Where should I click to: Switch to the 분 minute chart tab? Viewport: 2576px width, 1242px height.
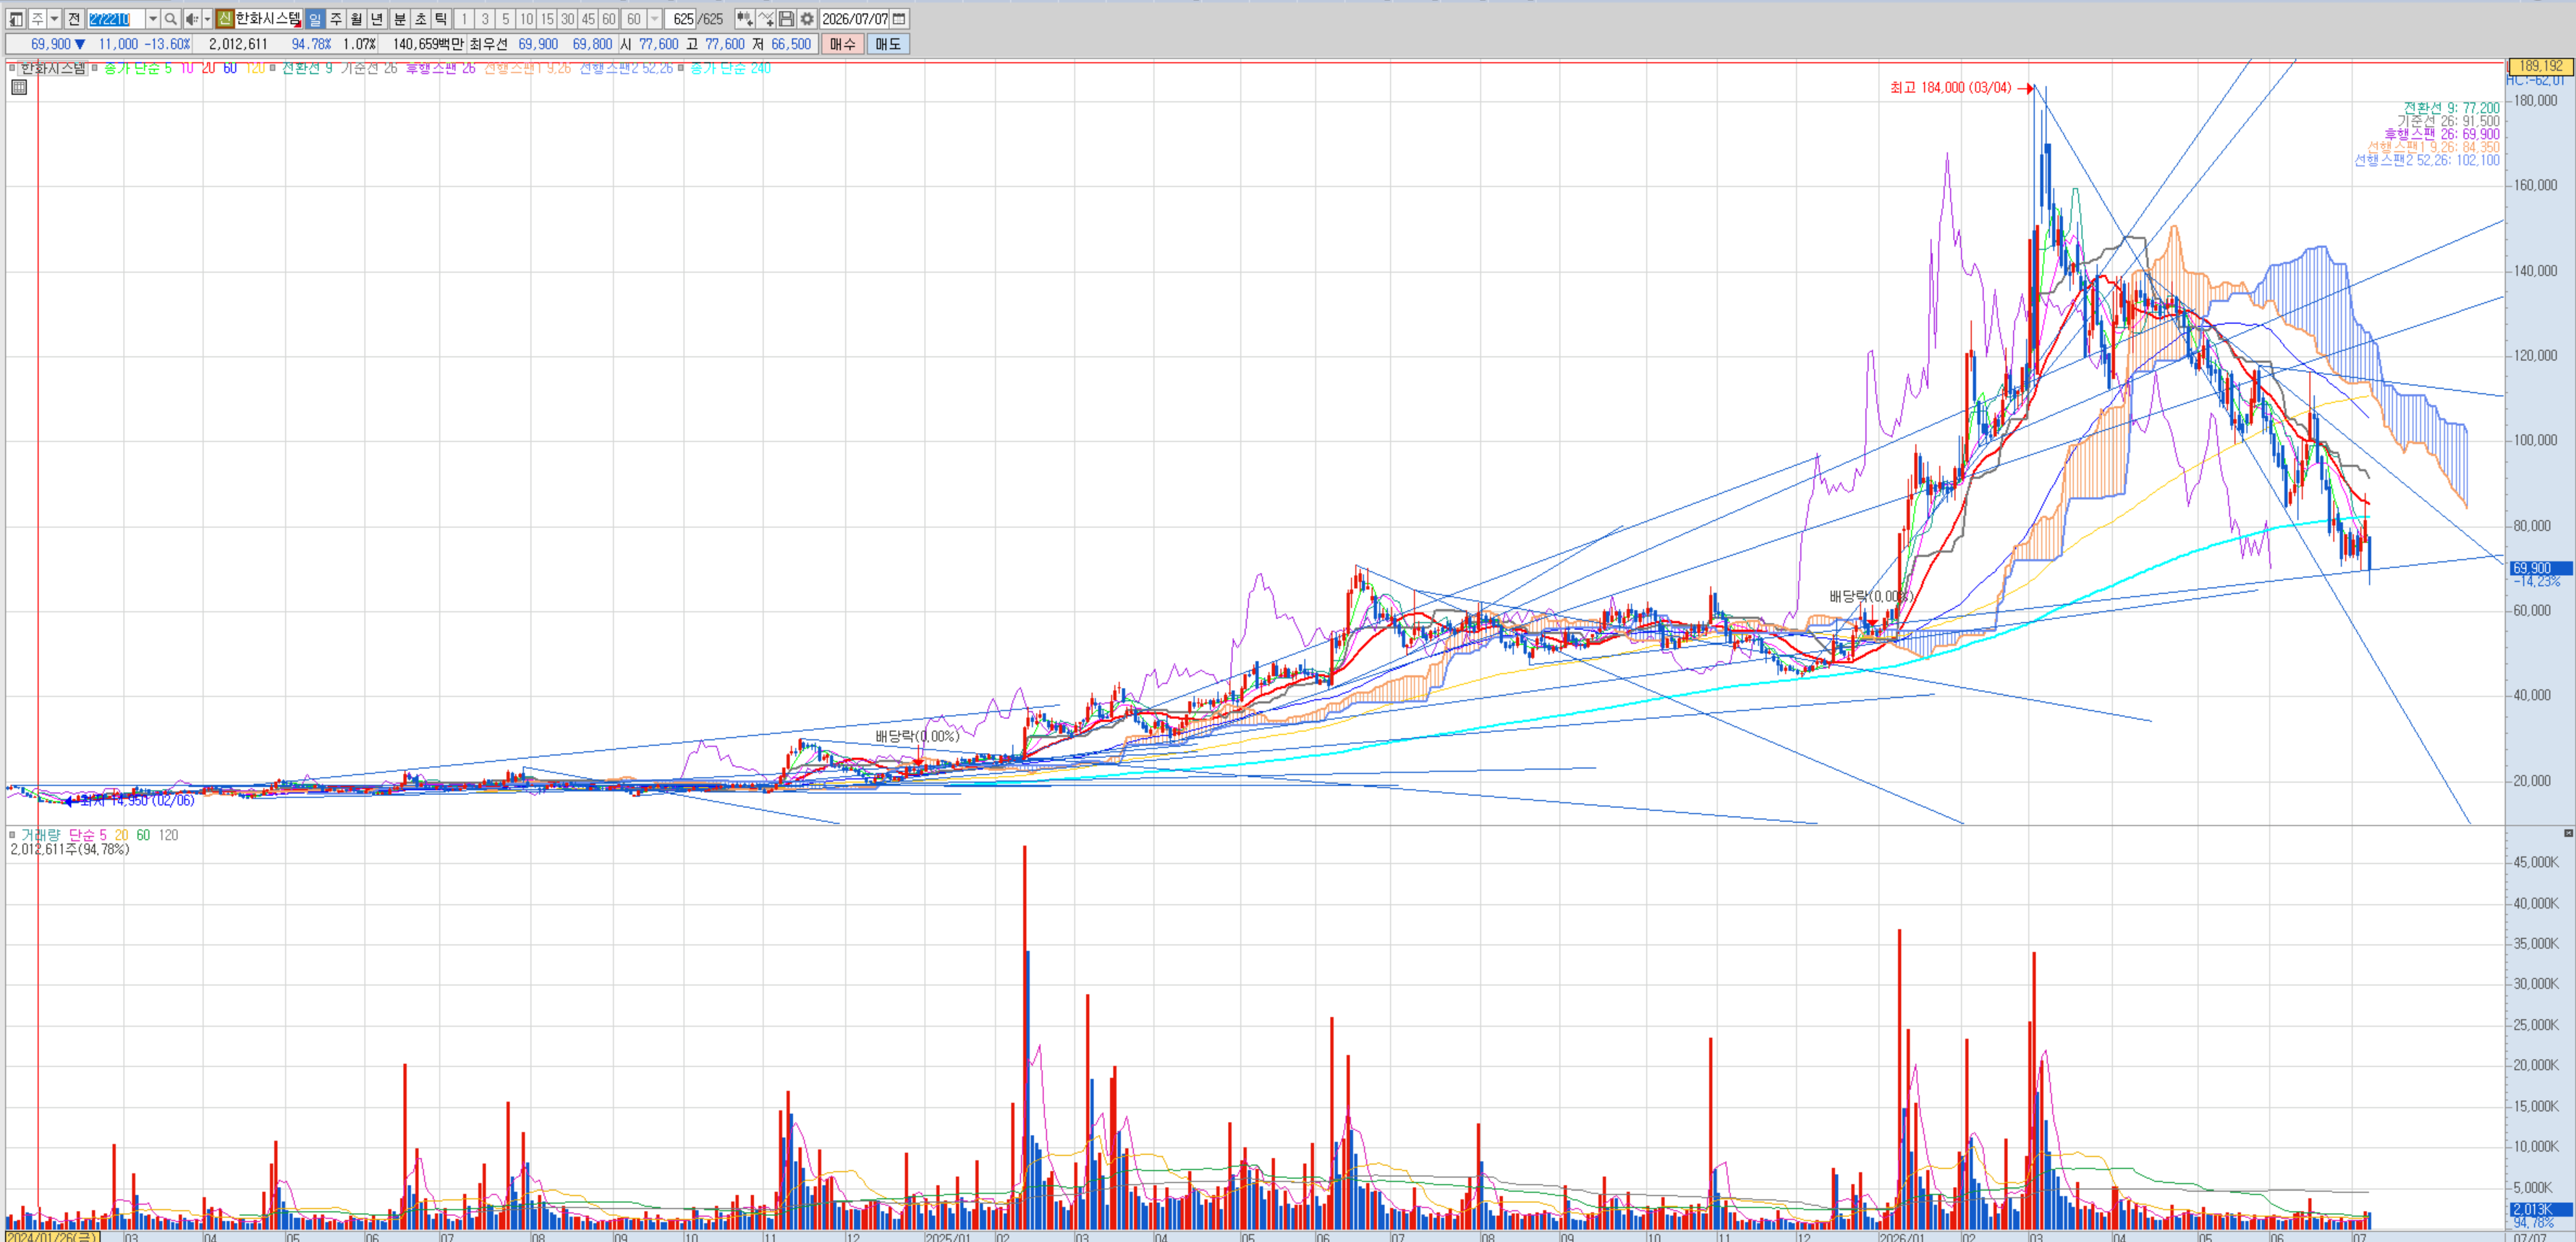click(400, 19)
